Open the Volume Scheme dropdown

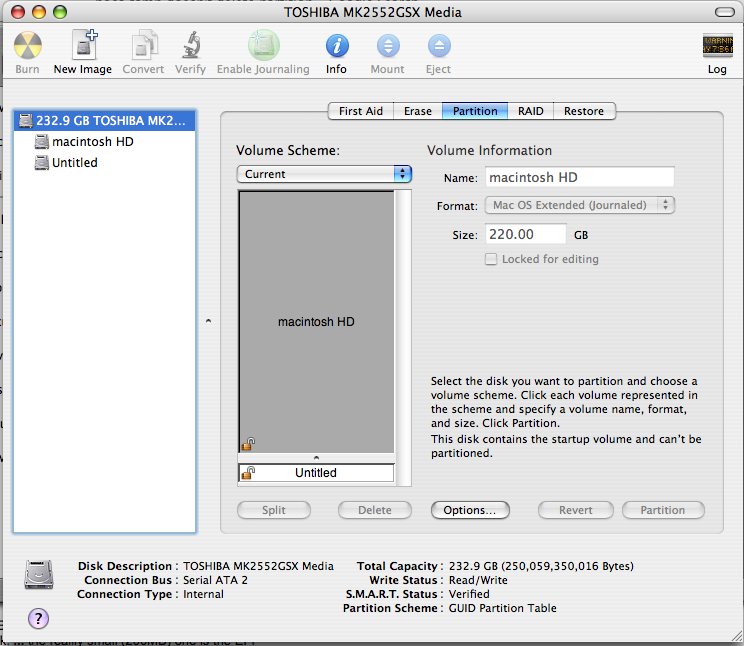324,174
